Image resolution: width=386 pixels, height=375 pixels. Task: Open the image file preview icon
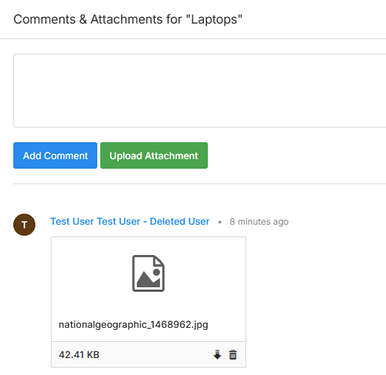click(148, 273)
